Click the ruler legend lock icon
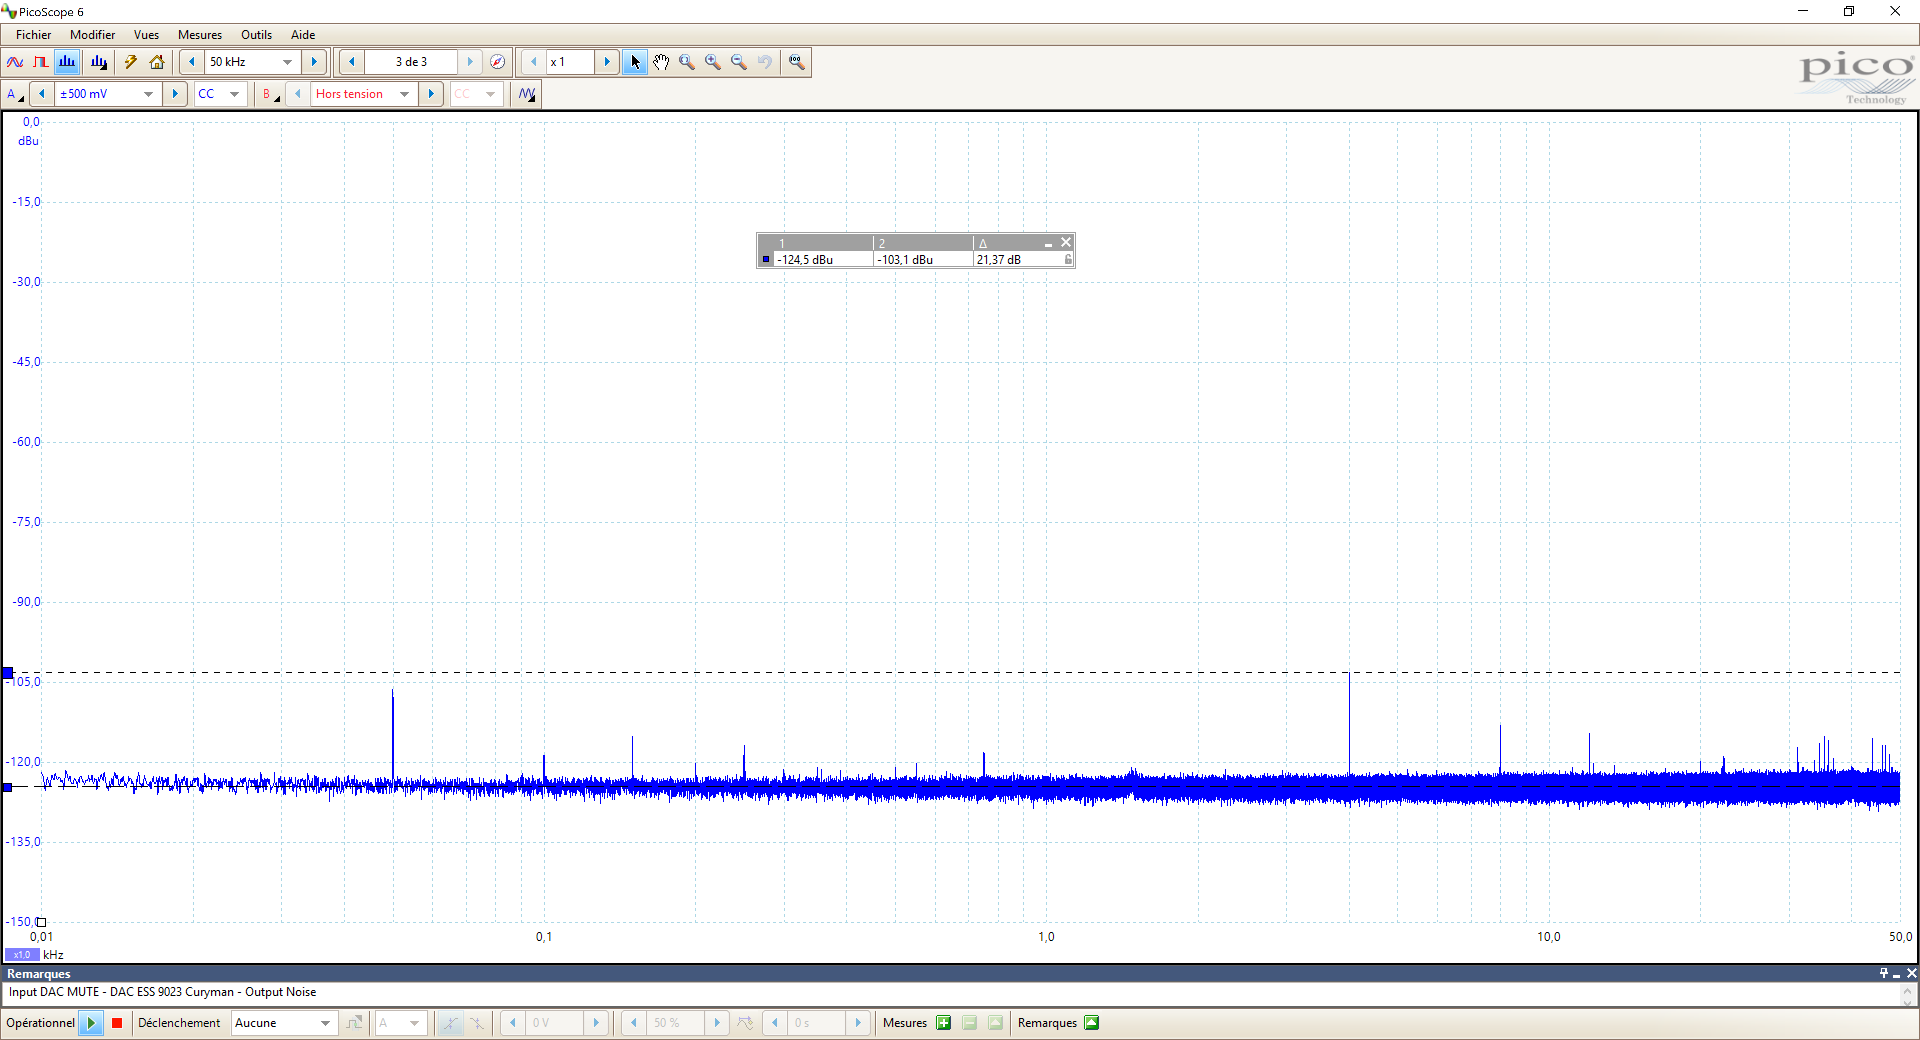This screenshot has height=1040, width=1920. pos(1068,260)
